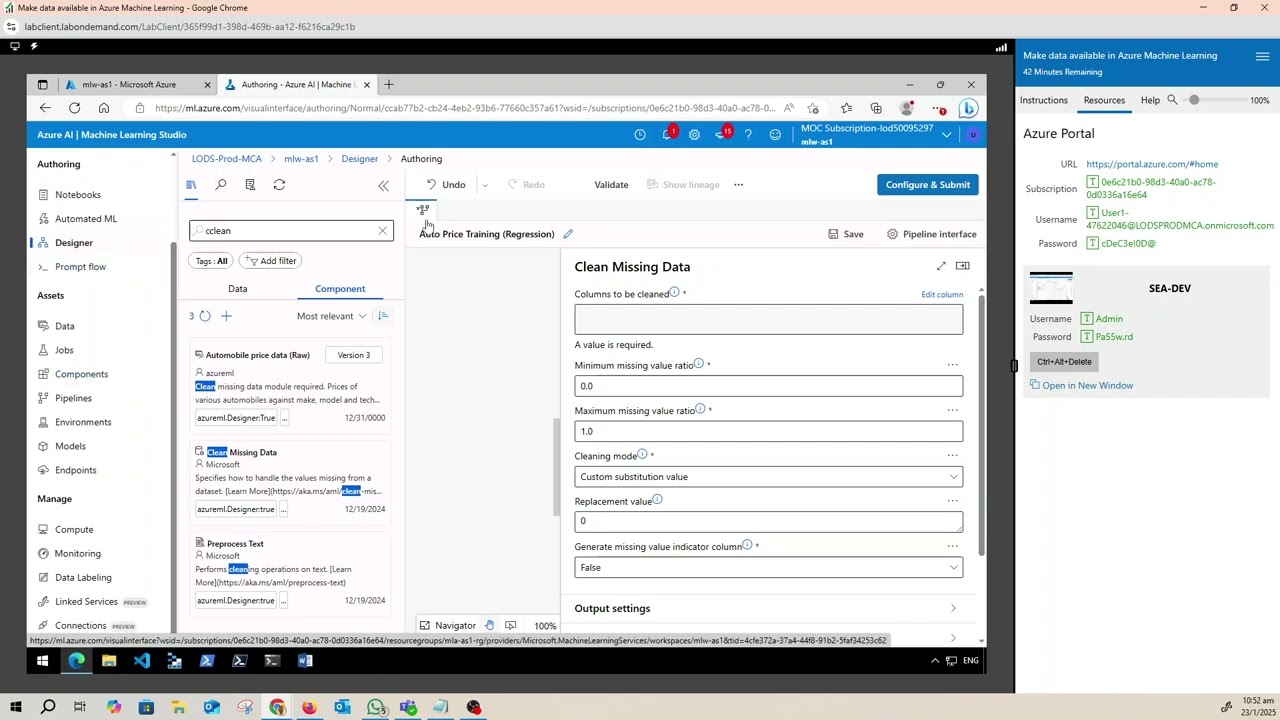Open the asset library icon in designer panel
1280x720 pixels.
(x=191, y=185)
